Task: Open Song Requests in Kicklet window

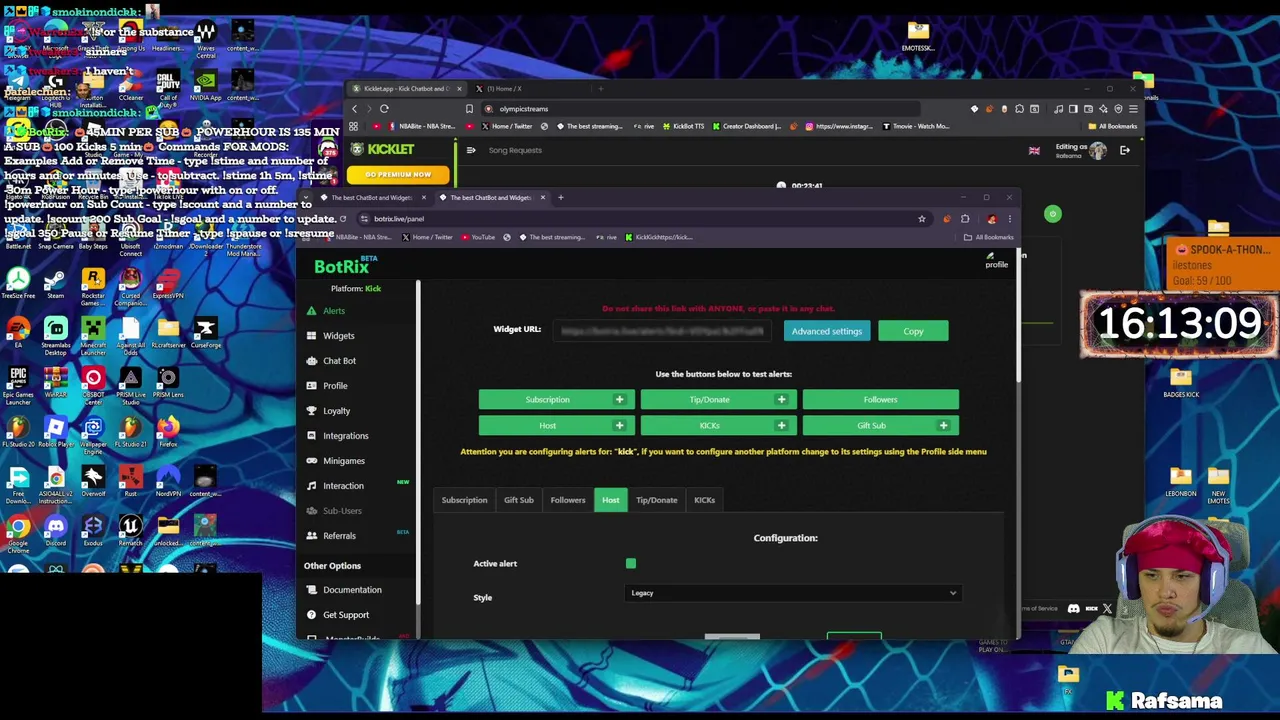Action: (x=515, y=151)
